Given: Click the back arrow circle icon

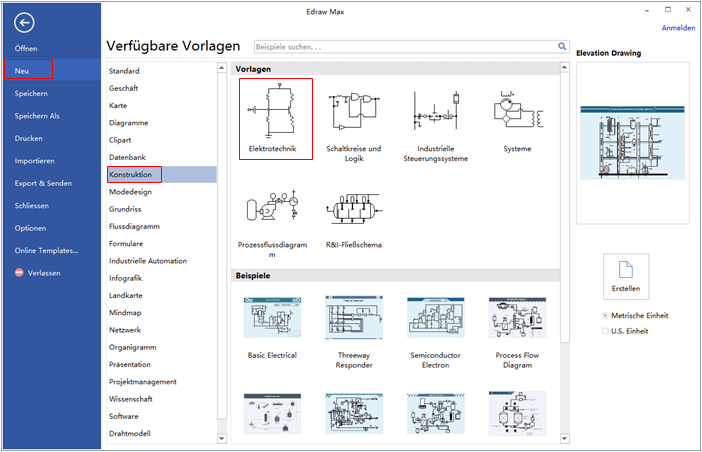Looking at the screenshot, I should pos(24,22).
